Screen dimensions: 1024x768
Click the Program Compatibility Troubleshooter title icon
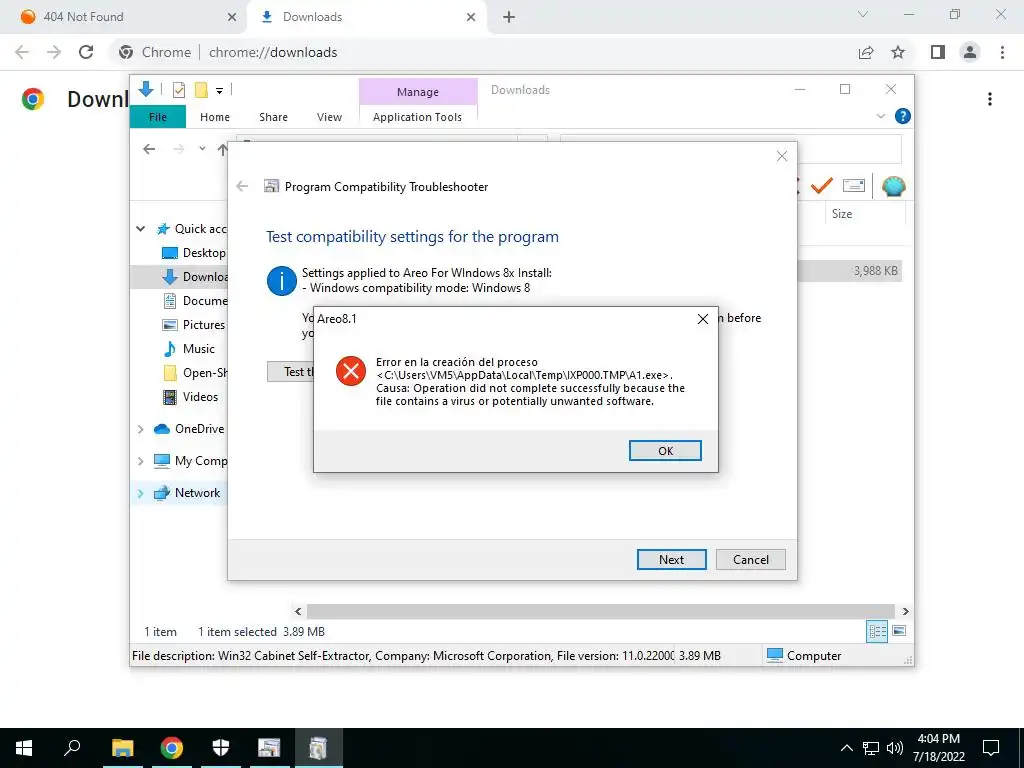point(271,187)
